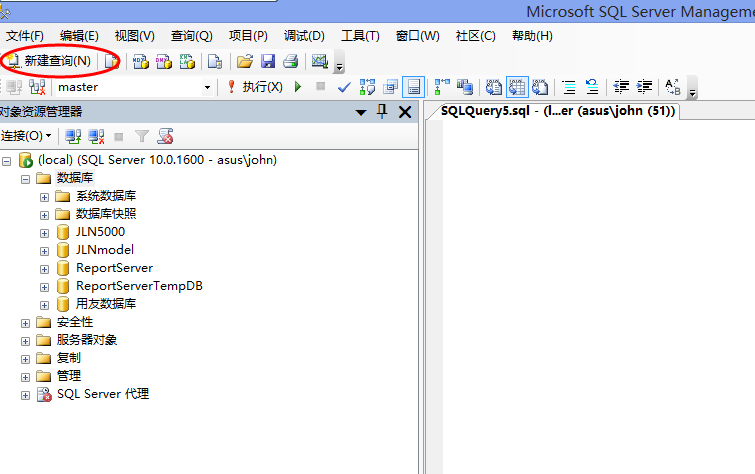
Task: Open the Activity Monitor icon
Action: point(320,61)
